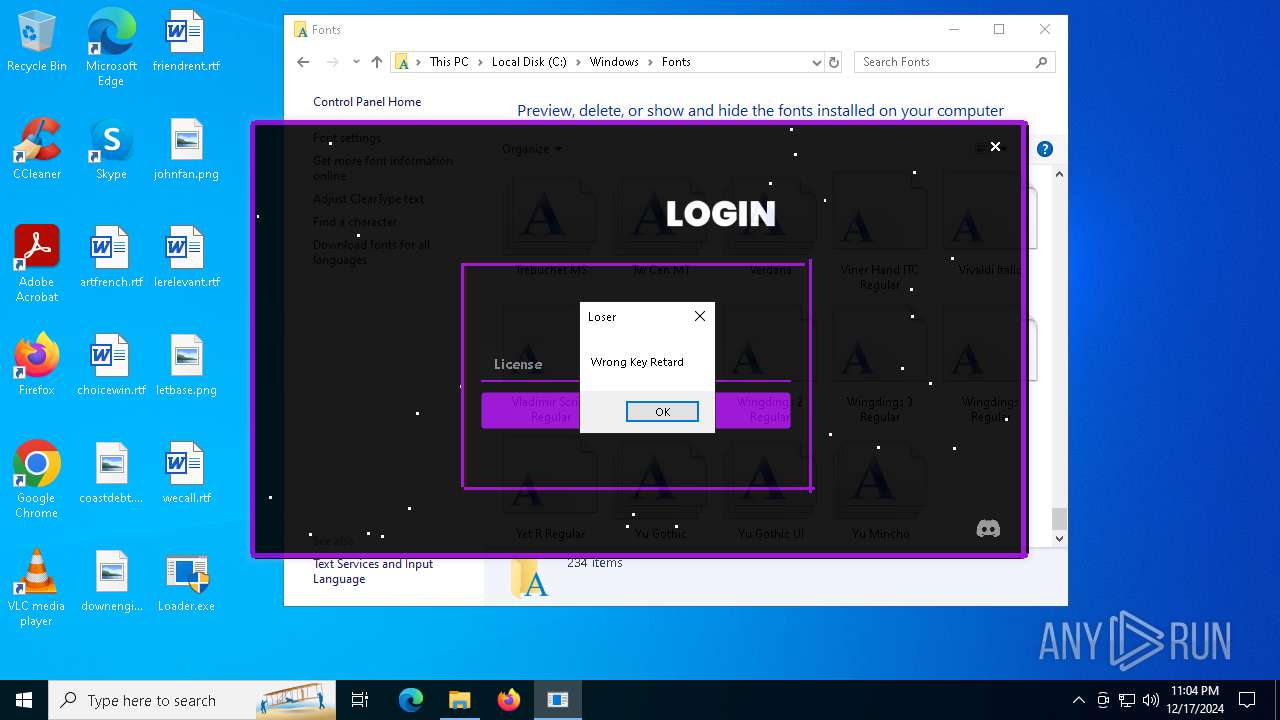Select Windows breadcrumb in address bar
This screenshot has width=1280, height=720.
coord(614,62)
